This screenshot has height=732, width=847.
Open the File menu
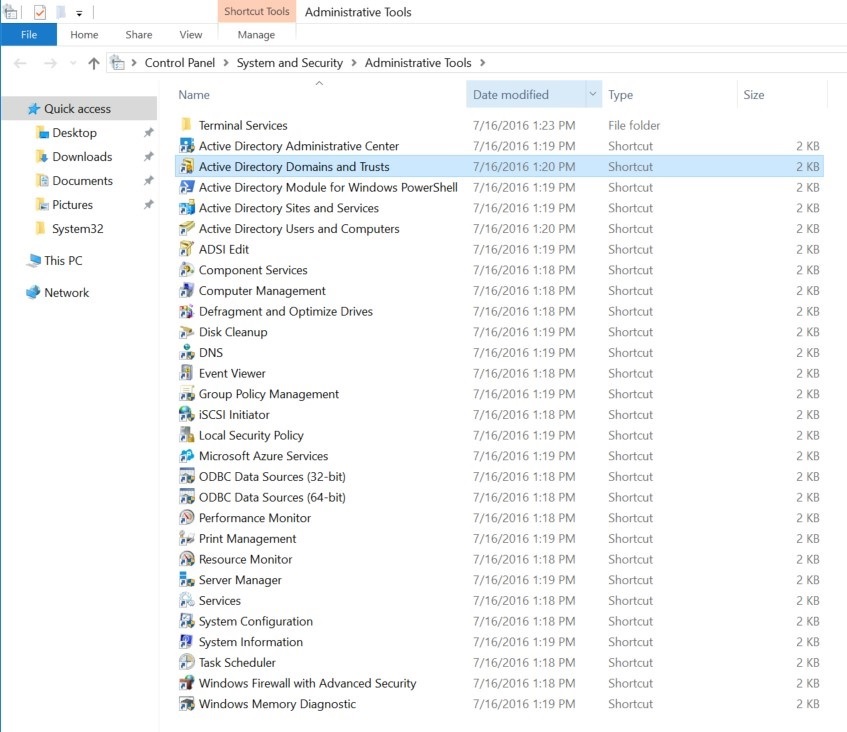click(28, 35)
